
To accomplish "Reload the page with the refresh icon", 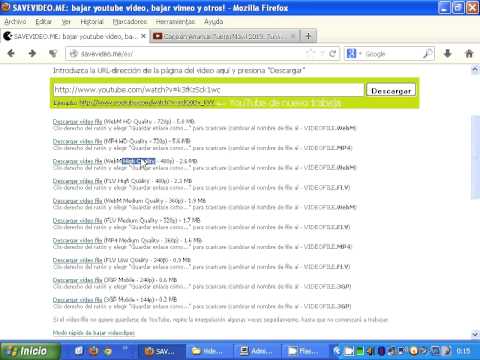I will 332,53.
